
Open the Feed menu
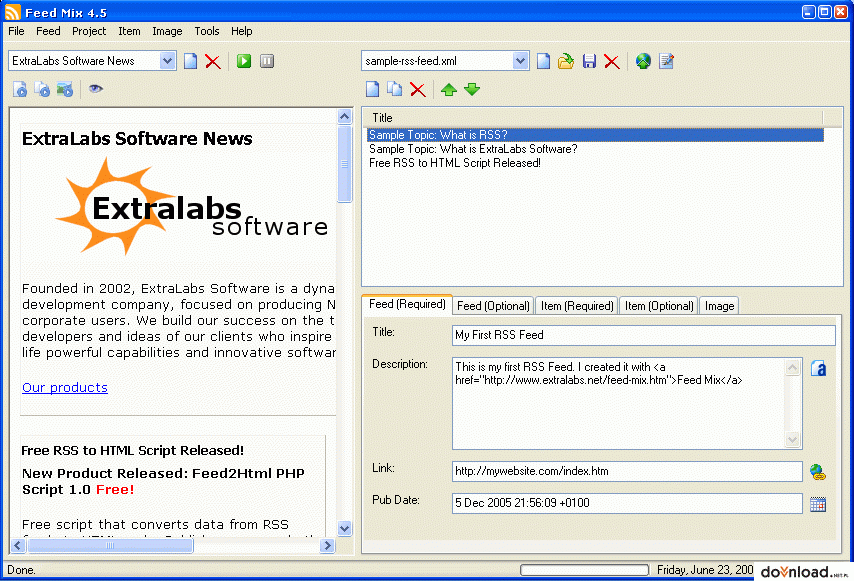coord(48,31)
